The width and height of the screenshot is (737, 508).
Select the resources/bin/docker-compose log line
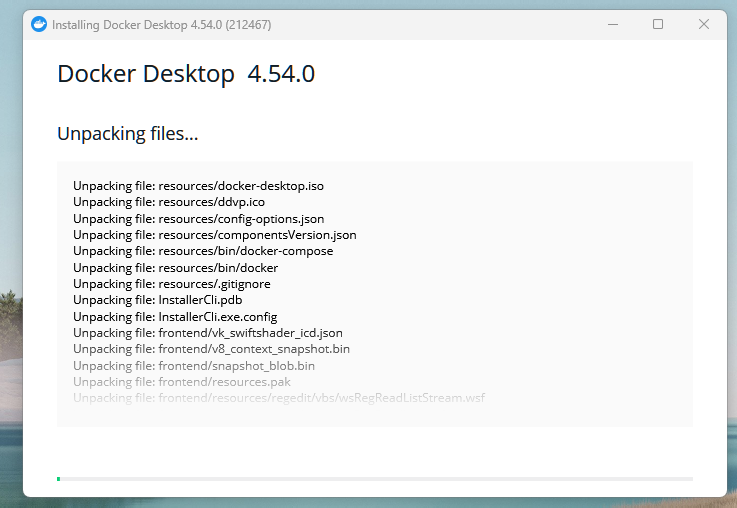coord(203,251)
